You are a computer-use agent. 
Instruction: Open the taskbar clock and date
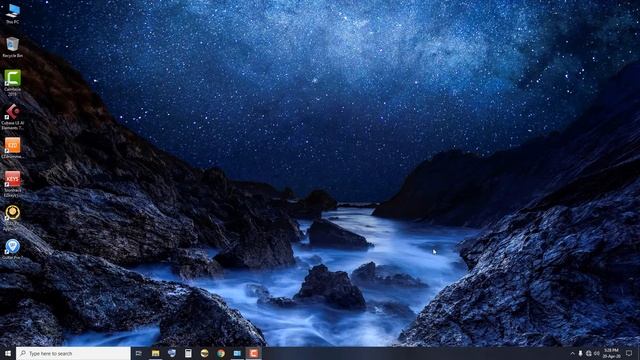611,353
